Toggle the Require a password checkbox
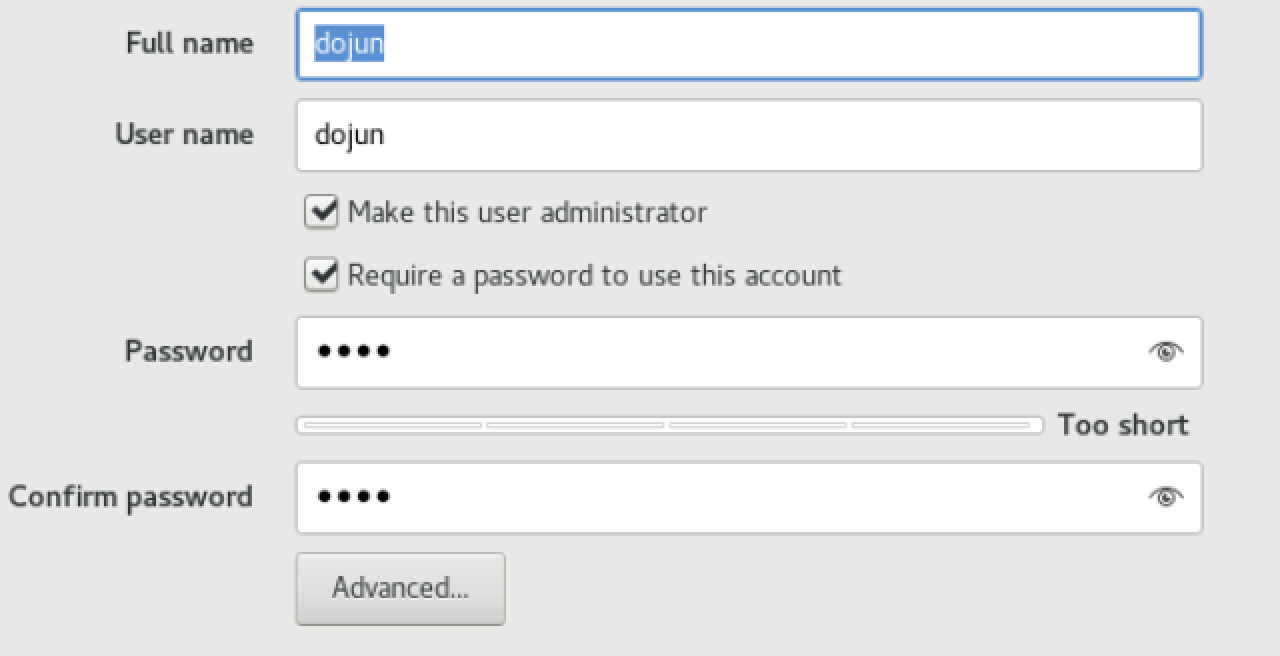 coord(321,275)
